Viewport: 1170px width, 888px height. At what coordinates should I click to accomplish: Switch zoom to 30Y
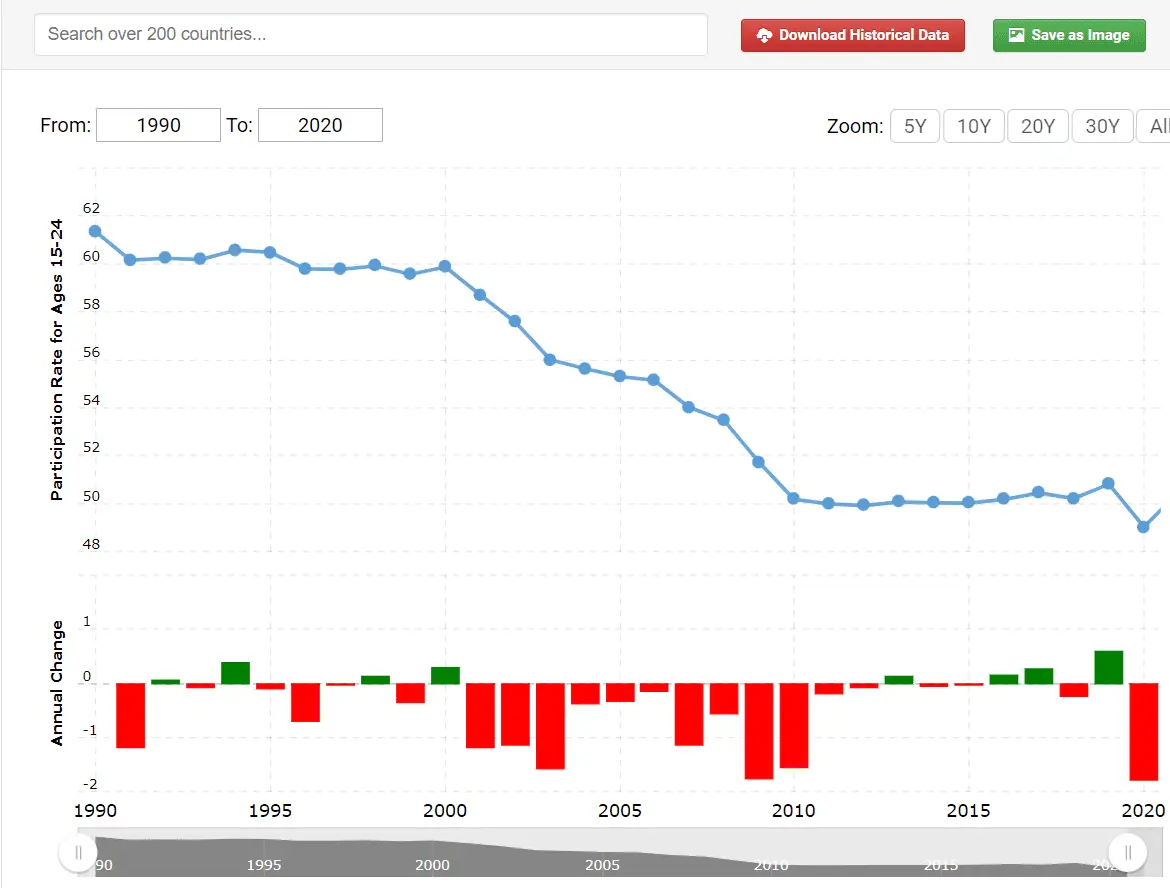[x=1102, y=126]
